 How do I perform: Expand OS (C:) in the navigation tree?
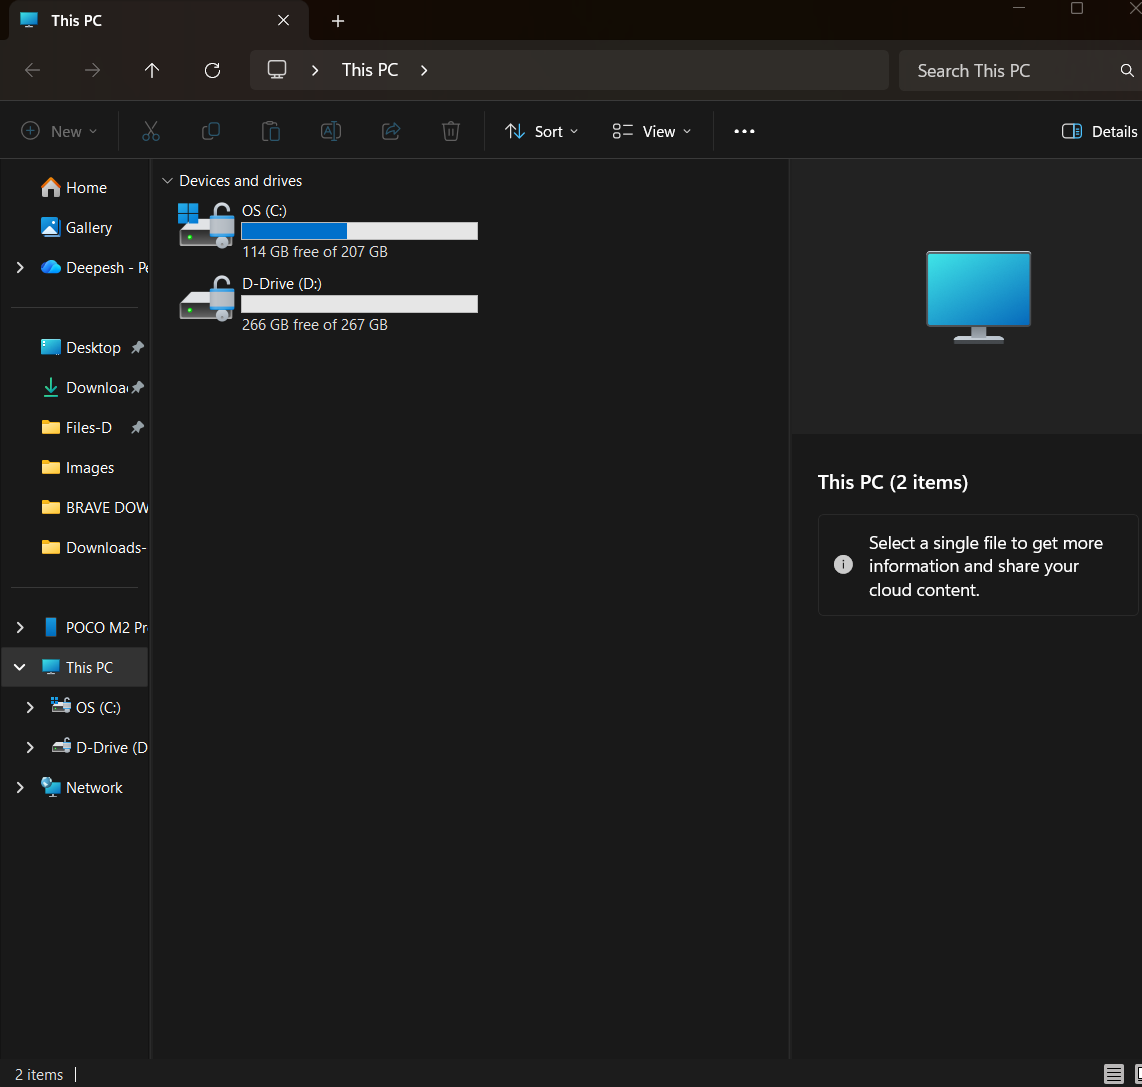pos(30,708)
